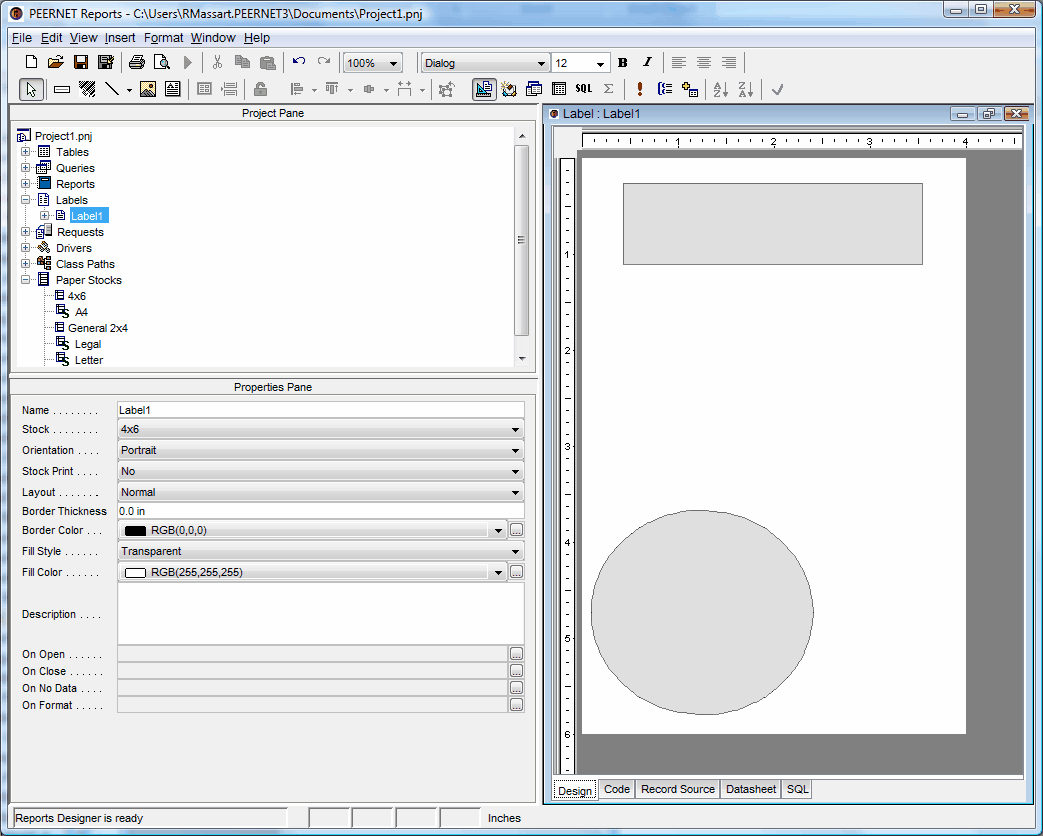Select the field/text box tool
The width and height of the screenshot is (1043, 836).
[62, 89]
